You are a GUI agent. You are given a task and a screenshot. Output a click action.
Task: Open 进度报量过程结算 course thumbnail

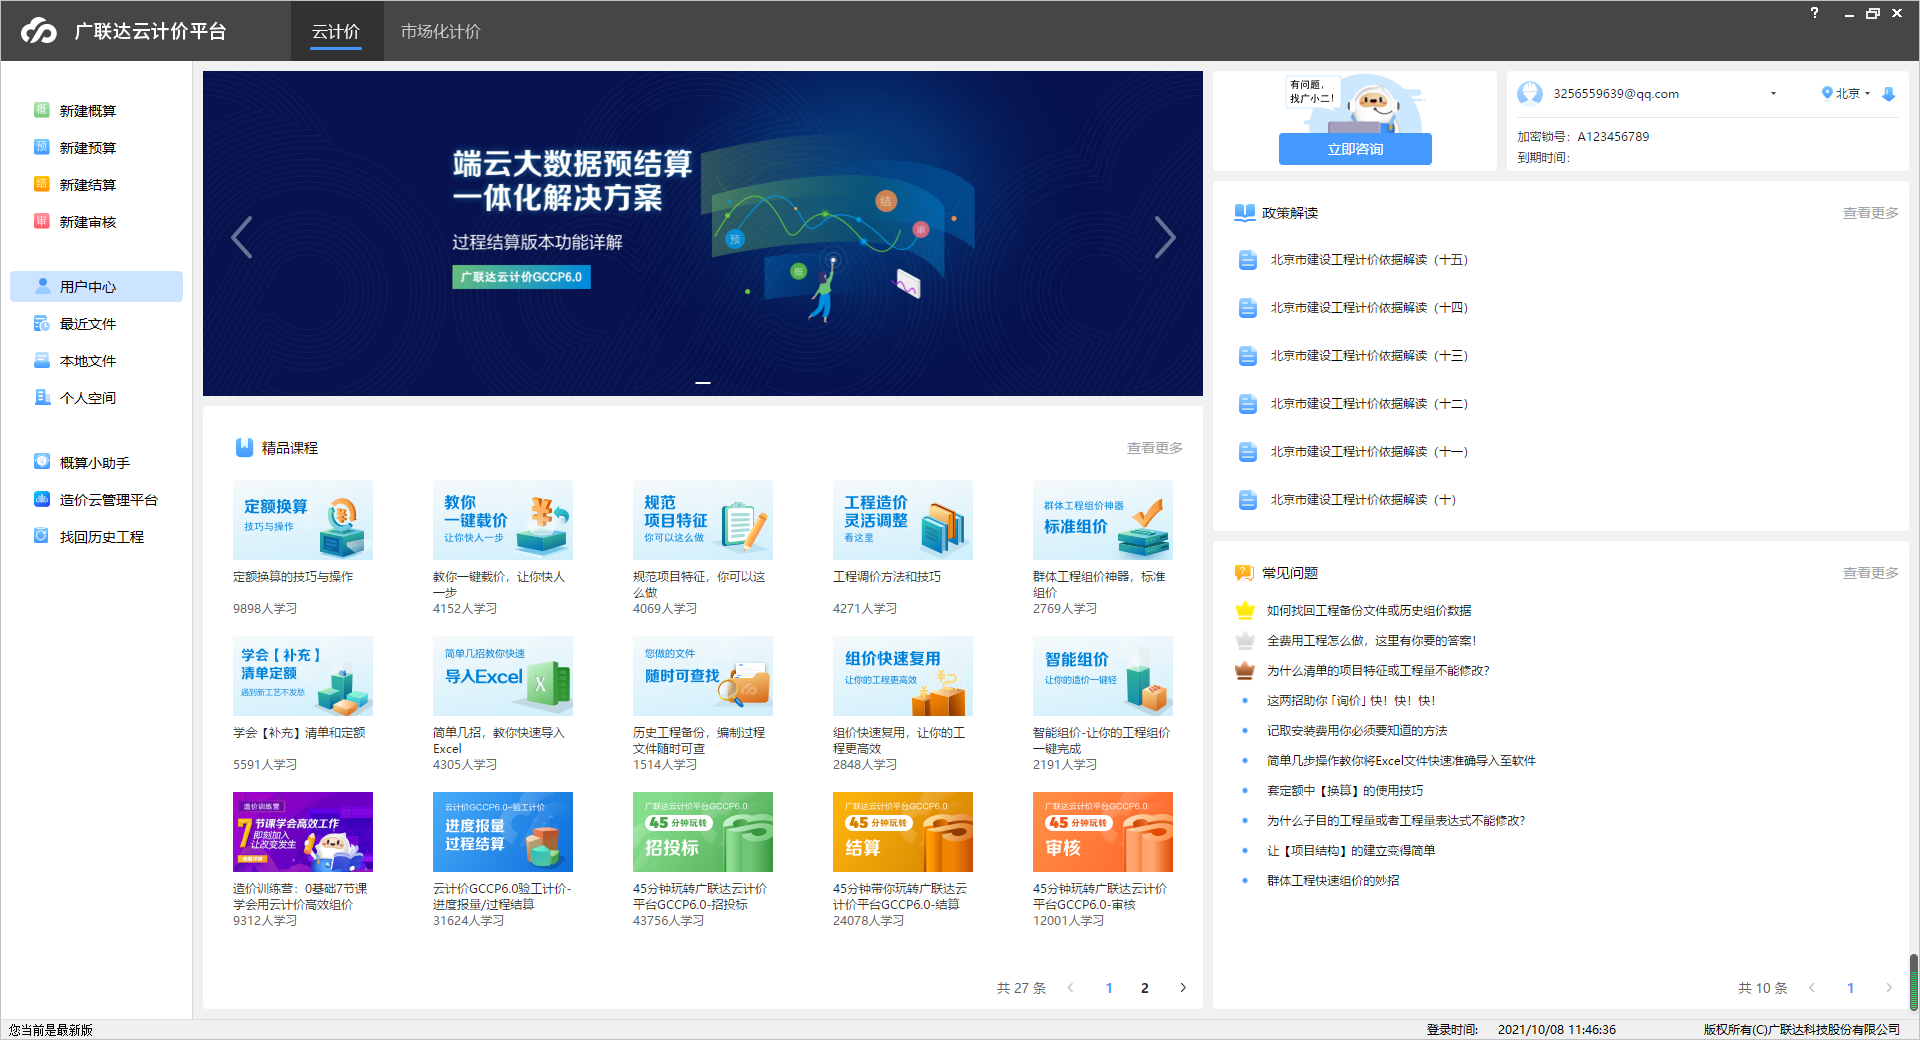coord(503,832)
